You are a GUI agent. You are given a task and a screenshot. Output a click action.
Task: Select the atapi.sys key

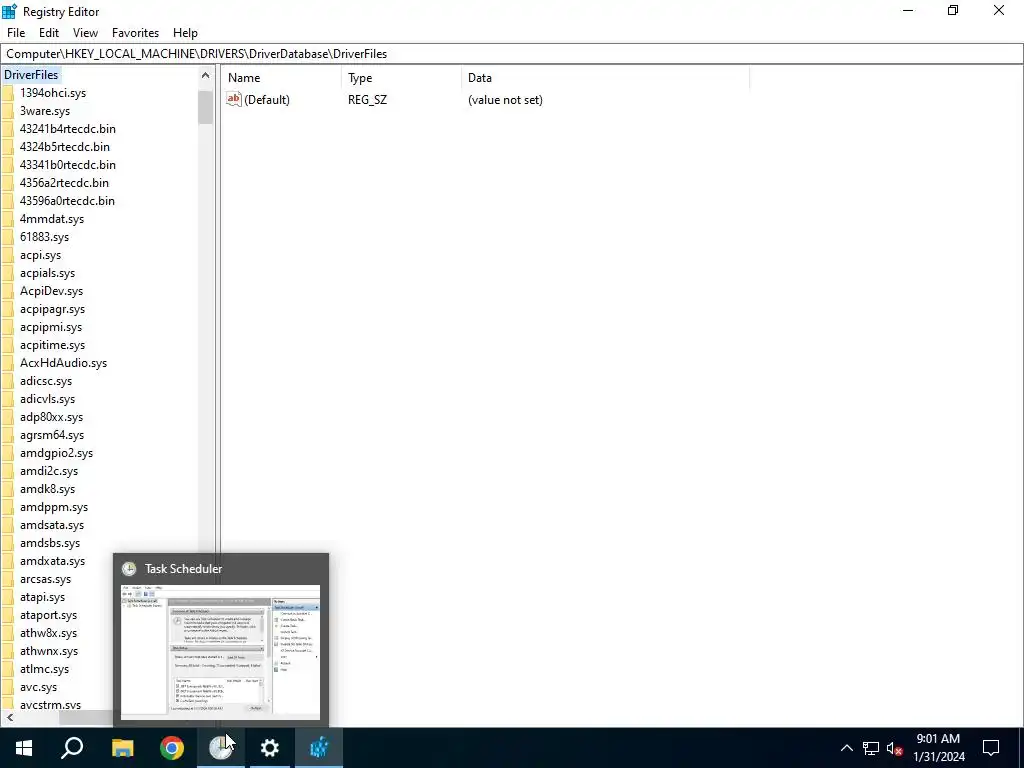(x=42, y=597)
